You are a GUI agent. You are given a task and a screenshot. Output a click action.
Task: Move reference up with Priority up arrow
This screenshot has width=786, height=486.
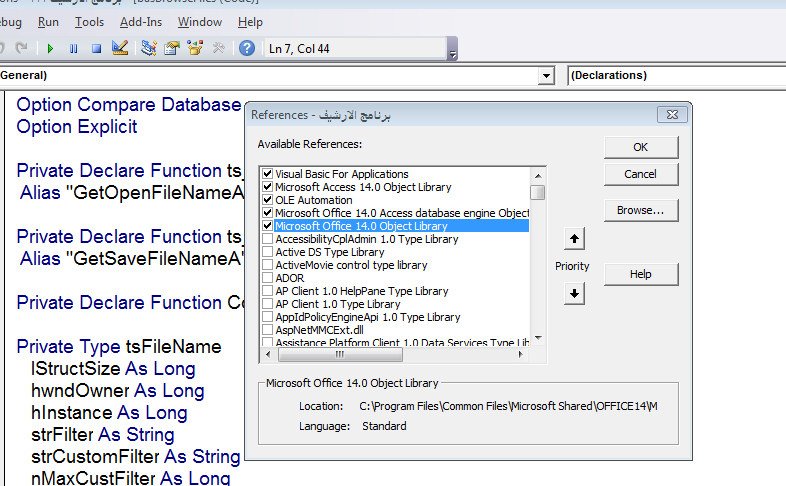574,240
